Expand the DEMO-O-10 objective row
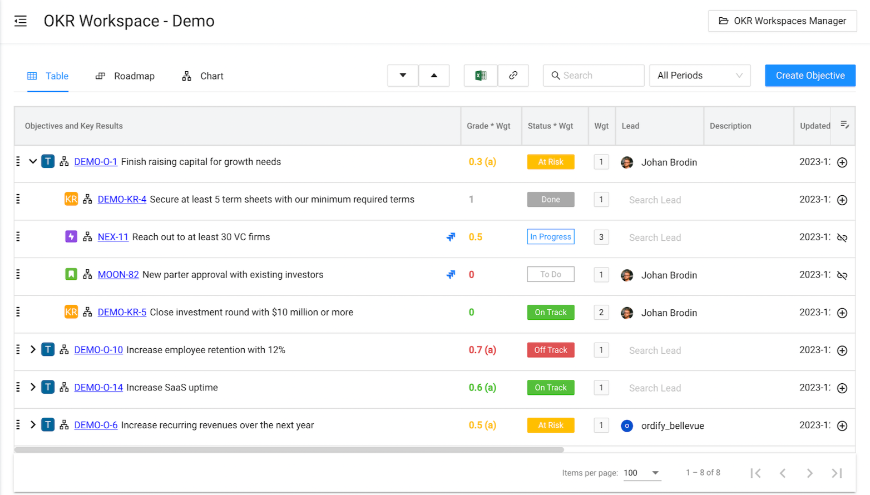The width and height of the screenshot is (870, 495). tap(33, 350)
